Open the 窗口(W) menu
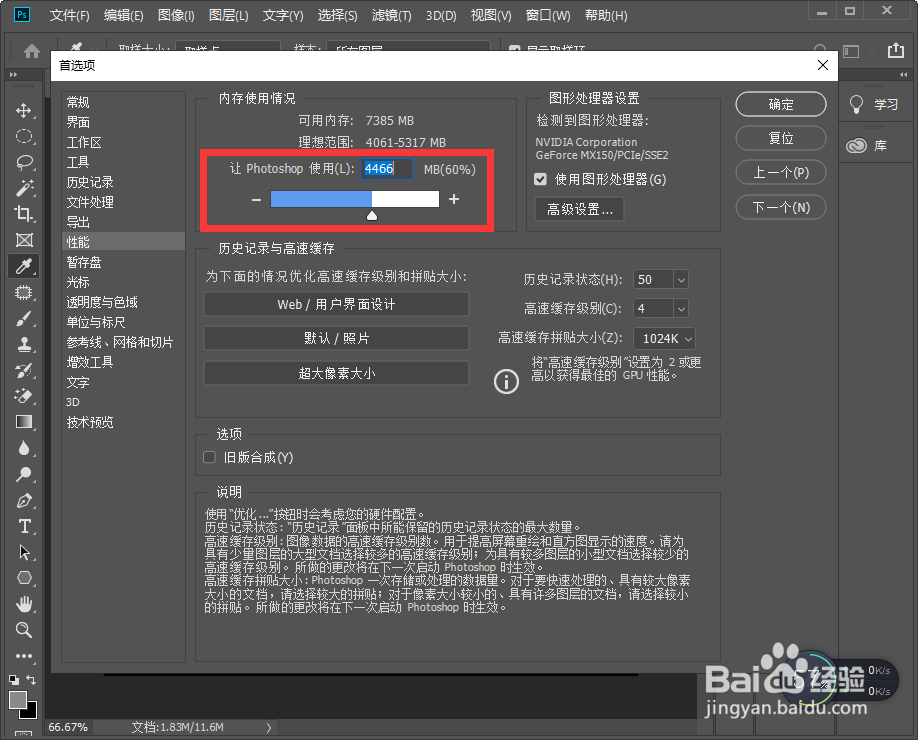Screen dimensions: 918x740 (x=548, y=15)
